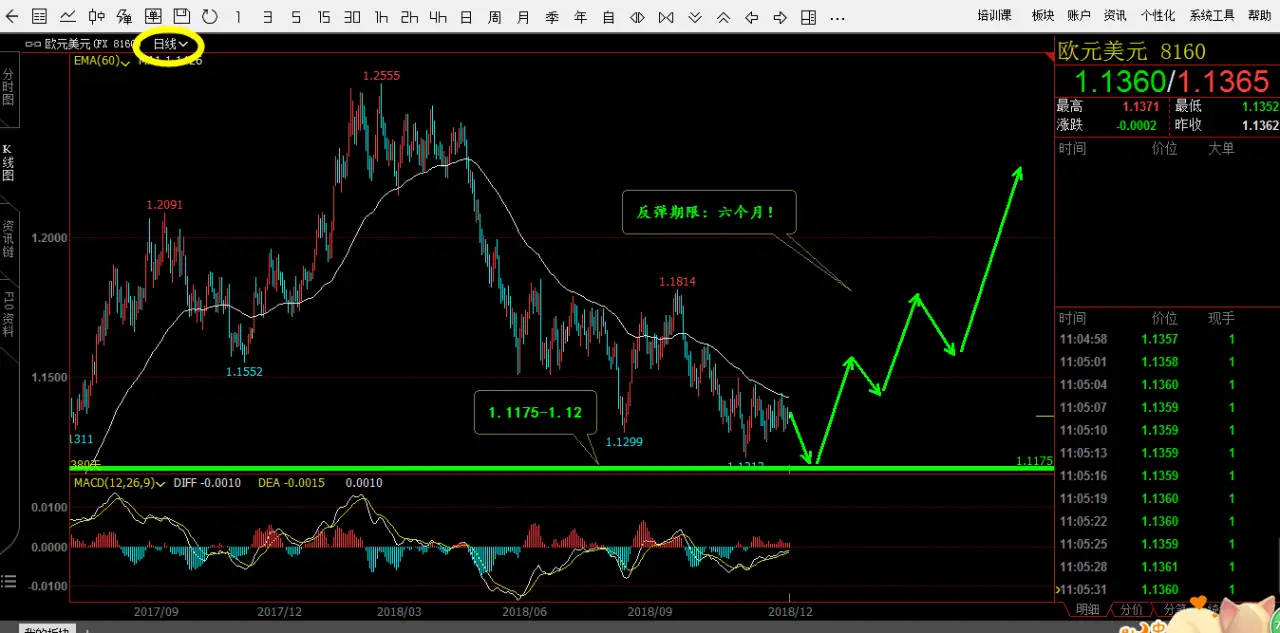The height and width of the screenshot is (633, 1280).
Task: Select the tick row at 11:05:31
Action: tap(1168, 590)
